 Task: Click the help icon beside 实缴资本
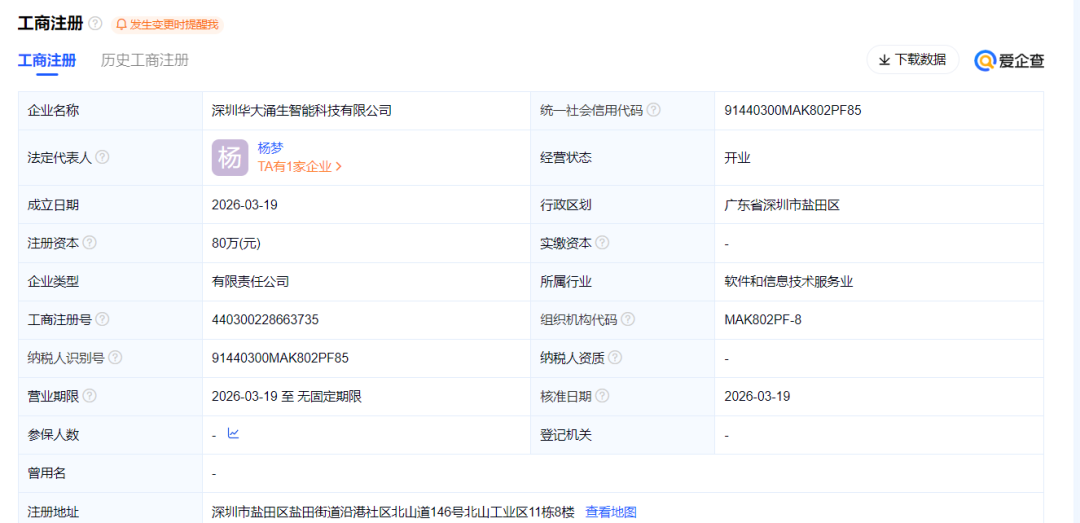click(602, 243)
